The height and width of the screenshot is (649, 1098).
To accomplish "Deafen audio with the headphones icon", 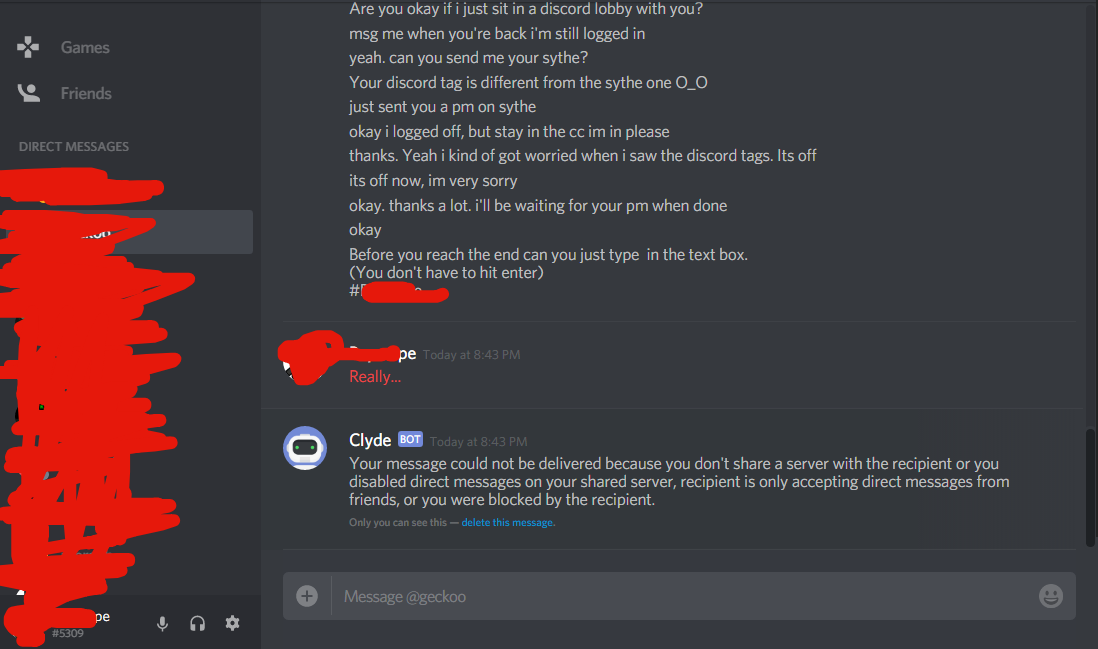I will [197, 623].
